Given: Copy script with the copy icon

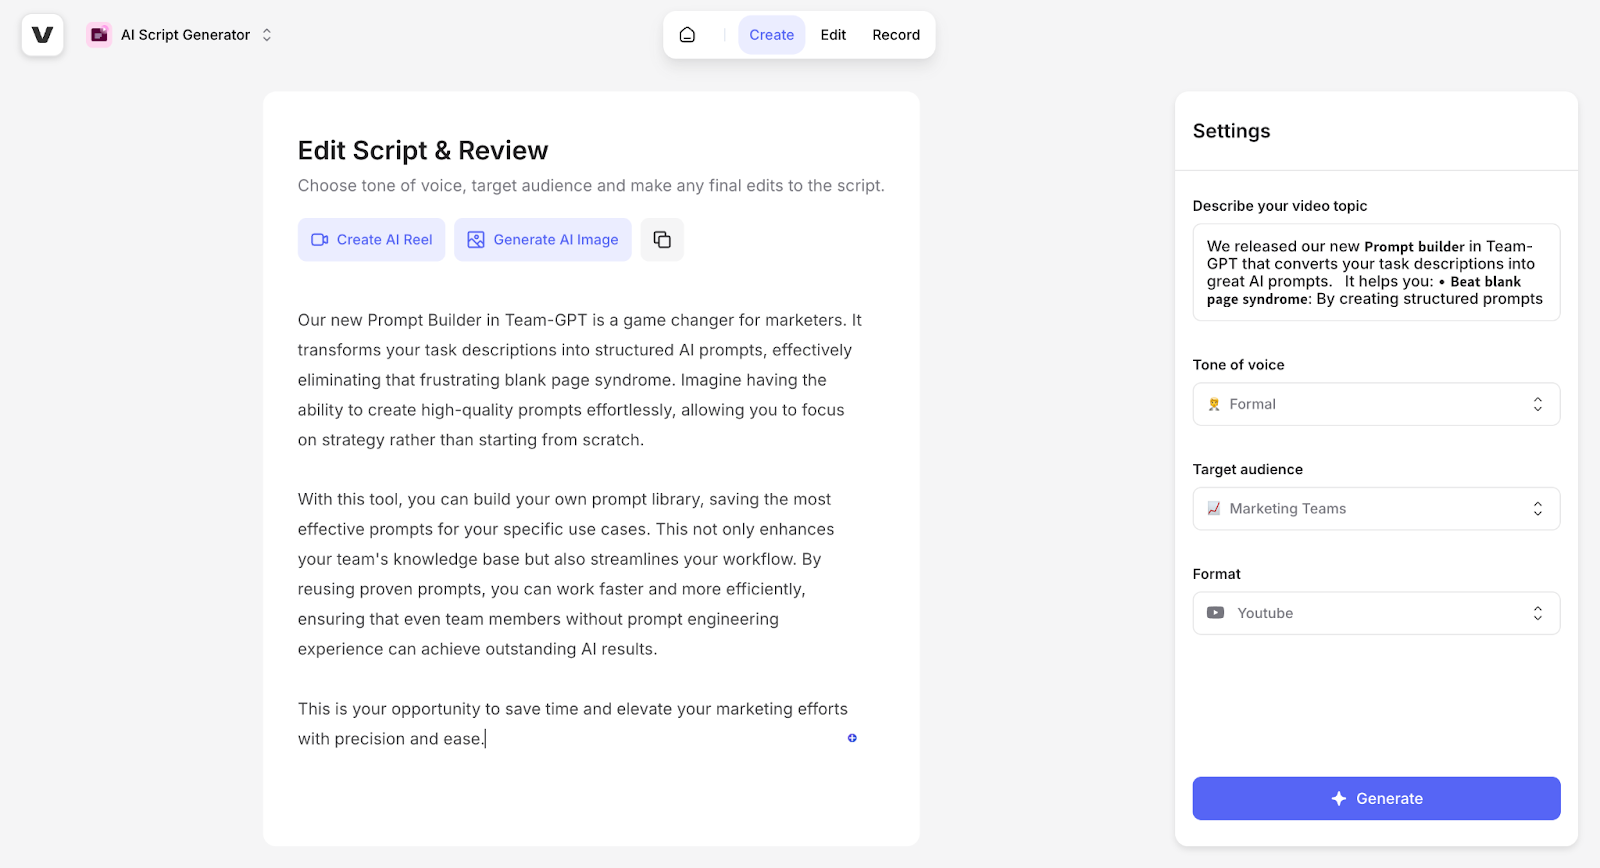Looking at the screenshot, I should coord(662,240).
